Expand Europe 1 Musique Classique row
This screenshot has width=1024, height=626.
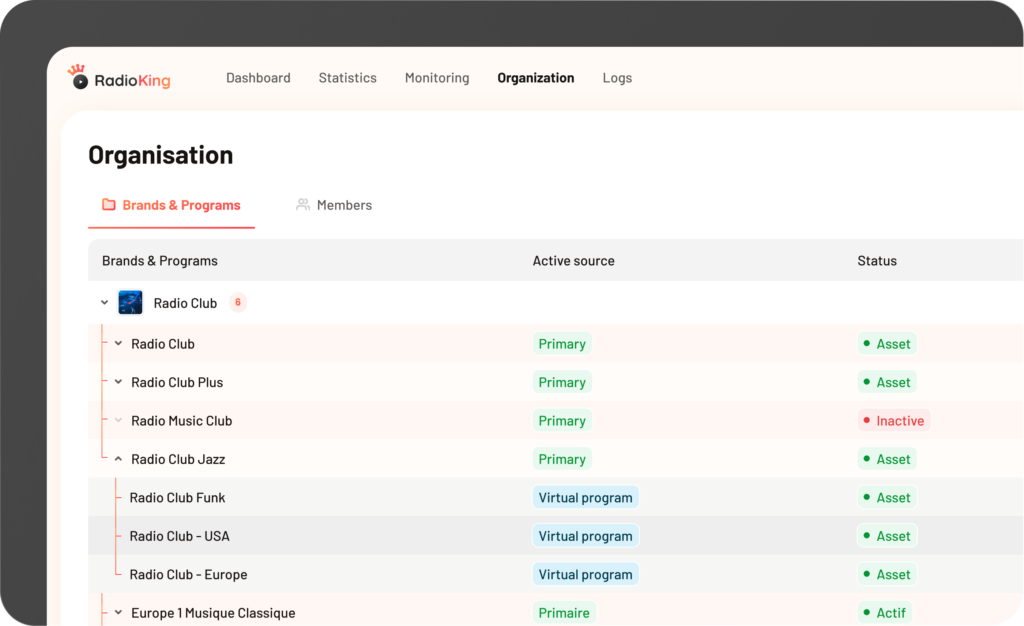118,613
